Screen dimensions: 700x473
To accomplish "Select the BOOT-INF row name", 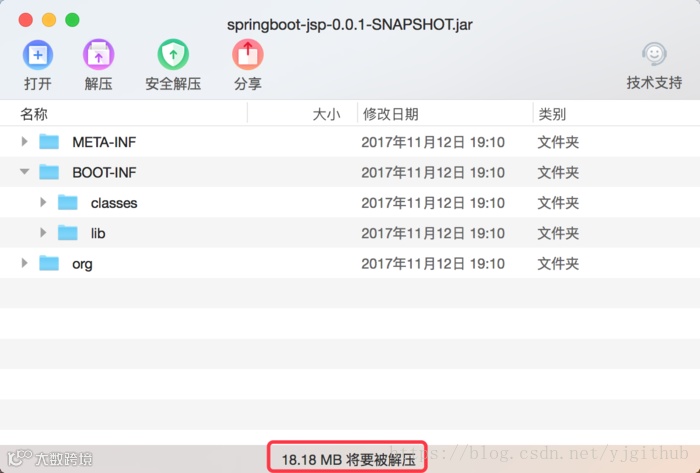I will [104, 173].
